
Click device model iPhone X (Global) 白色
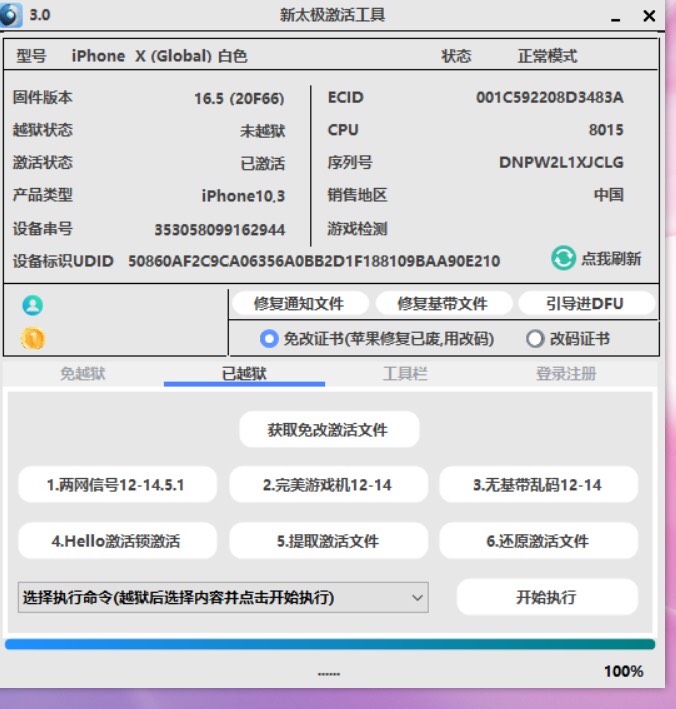[160, 56]
